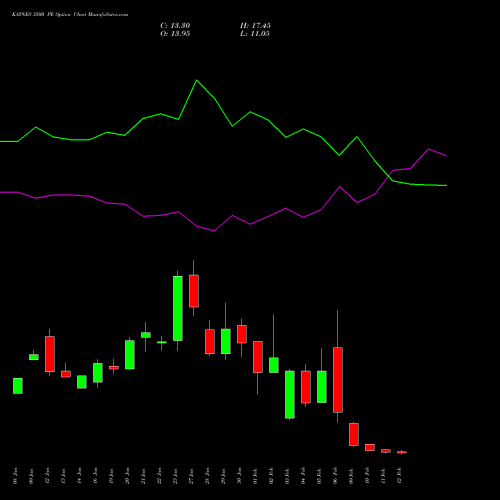
Task: Click the 01 Feb date label
Action: click(x=256, y=476)
